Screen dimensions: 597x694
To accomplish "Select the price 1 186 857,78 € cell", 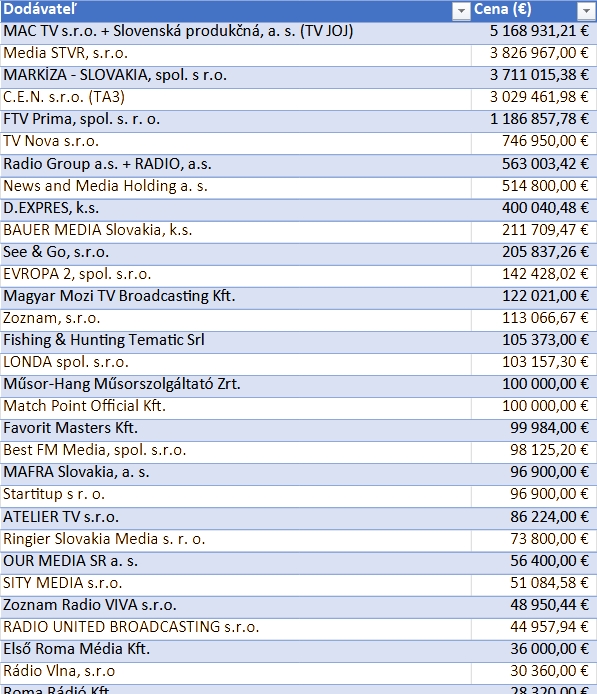I will (x=534, y=121).
